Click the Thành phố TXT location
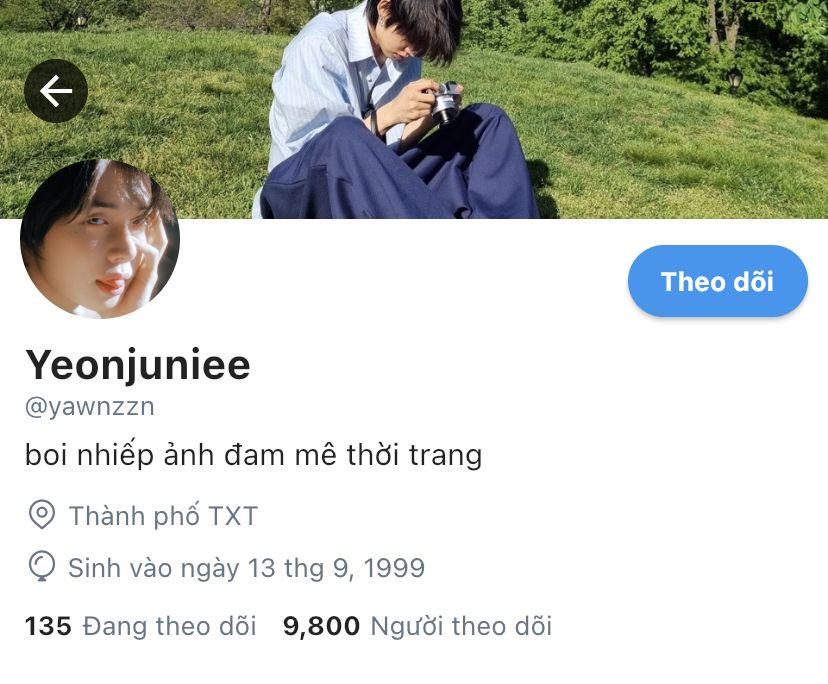 click(163, 516)
